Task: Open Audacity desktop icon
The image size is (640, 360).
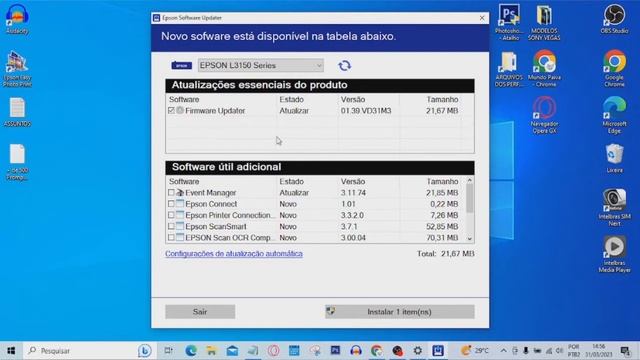Action: [17, 18]
